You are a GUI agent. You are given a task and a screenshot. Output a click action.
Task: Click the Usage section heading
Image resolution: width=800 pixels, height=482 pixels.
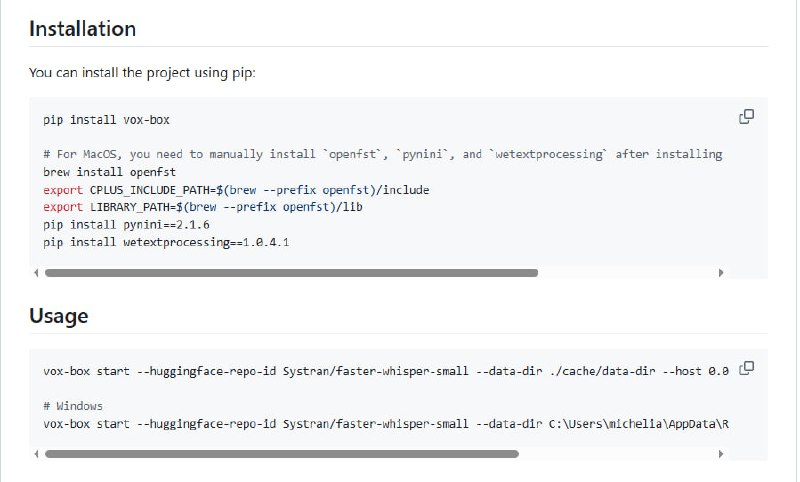tap(58, 316)
